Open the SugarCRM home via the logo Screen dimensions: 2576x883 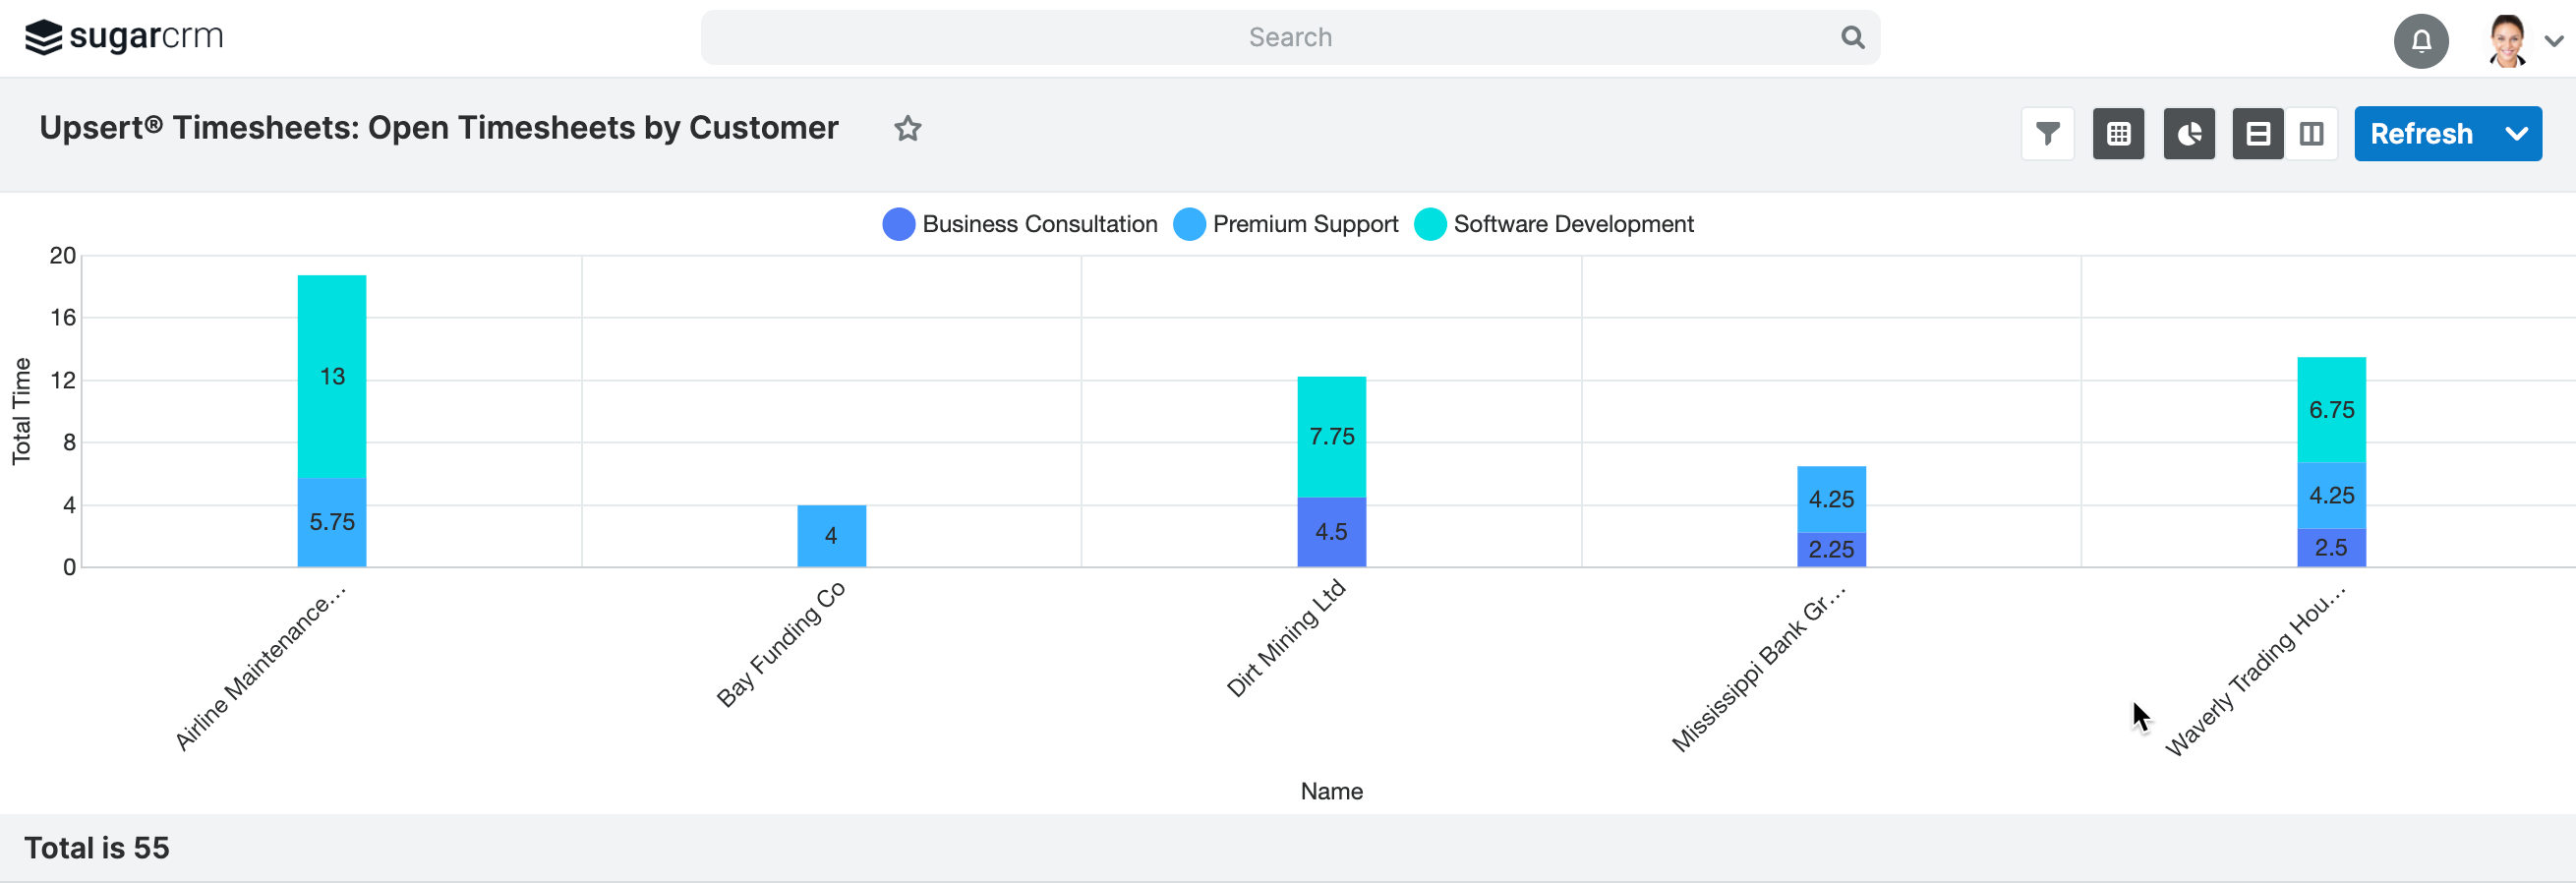click(x=124, y=37)
